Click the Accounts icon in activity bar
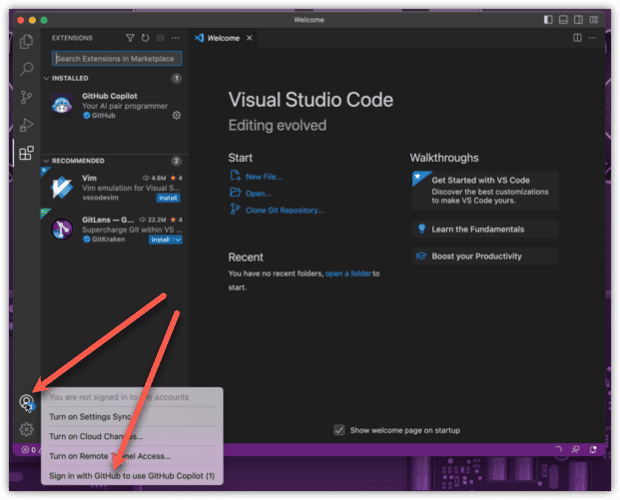620x500 pixels. [x=26, y=402]
